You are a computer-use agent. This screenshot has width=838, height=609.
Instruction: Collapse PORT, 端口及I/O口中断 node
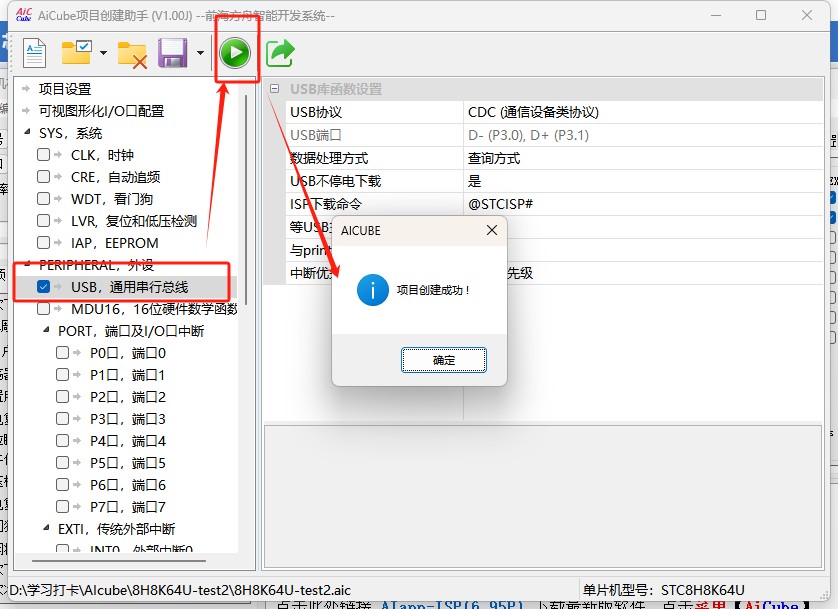[46, 330]
